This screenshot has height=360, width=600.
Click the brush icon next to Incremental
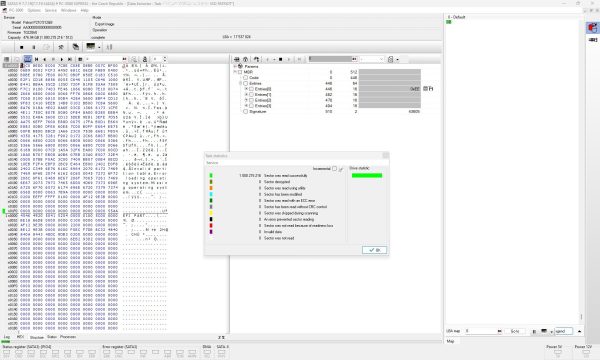click(341, 169)
